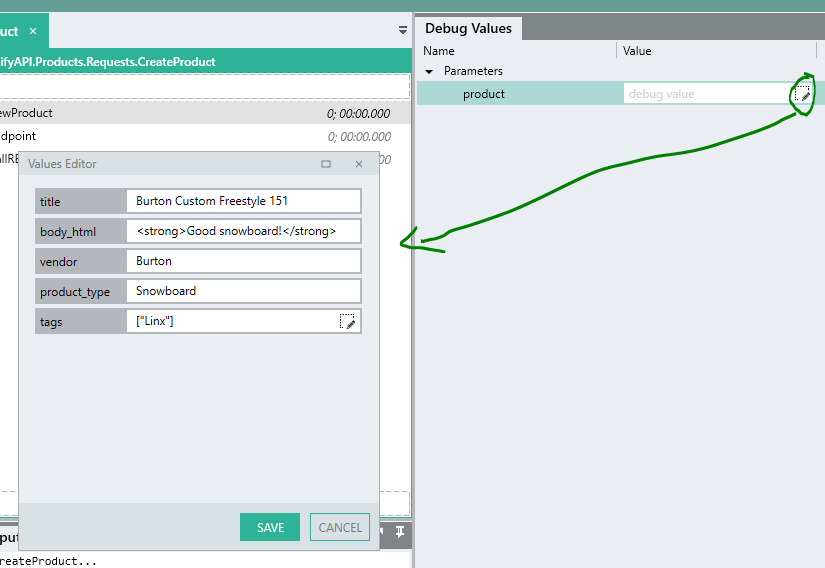
Task: Click the title label
Action: coord(50,202)
